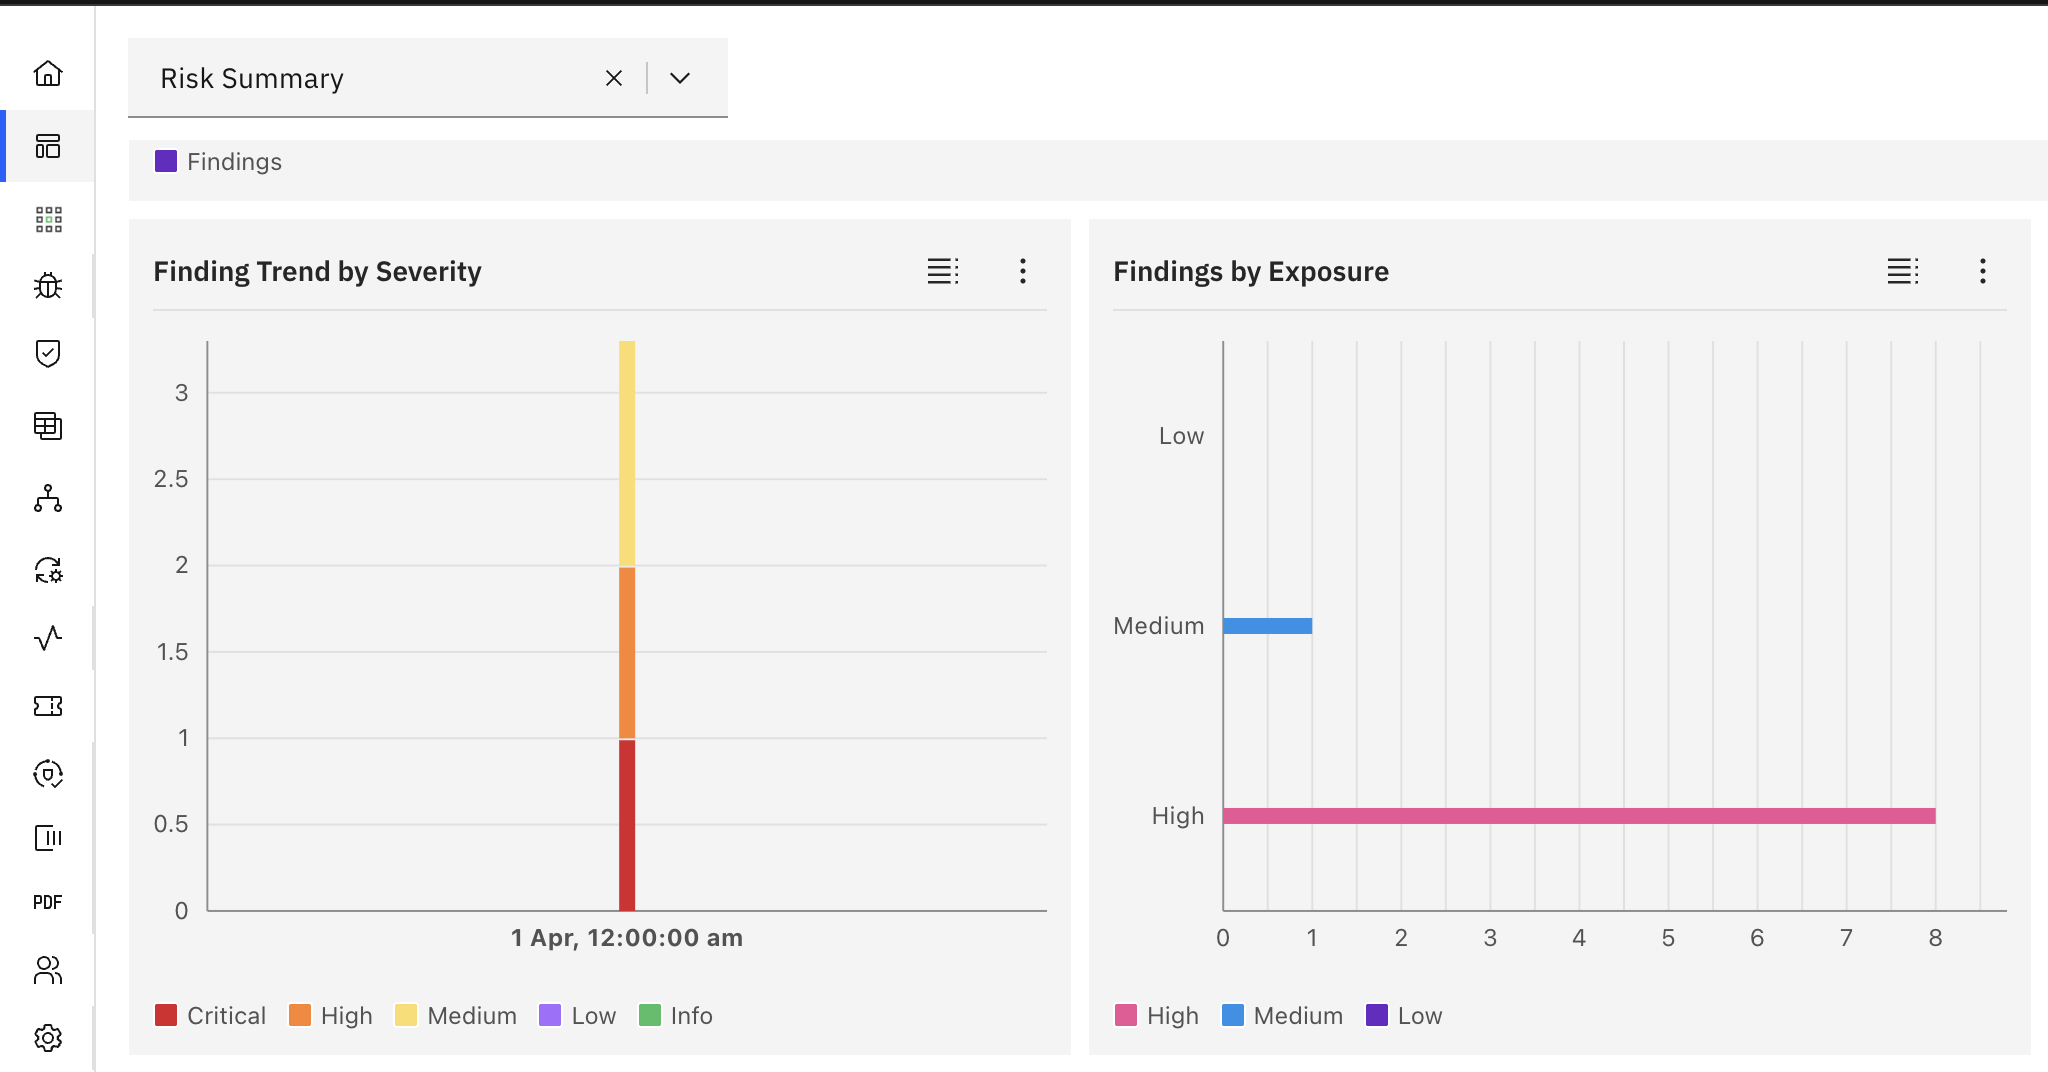The image size is (2048, 1072).
Task: Toggle Medium series in severity legend
Action: [x=456, y=1016]
